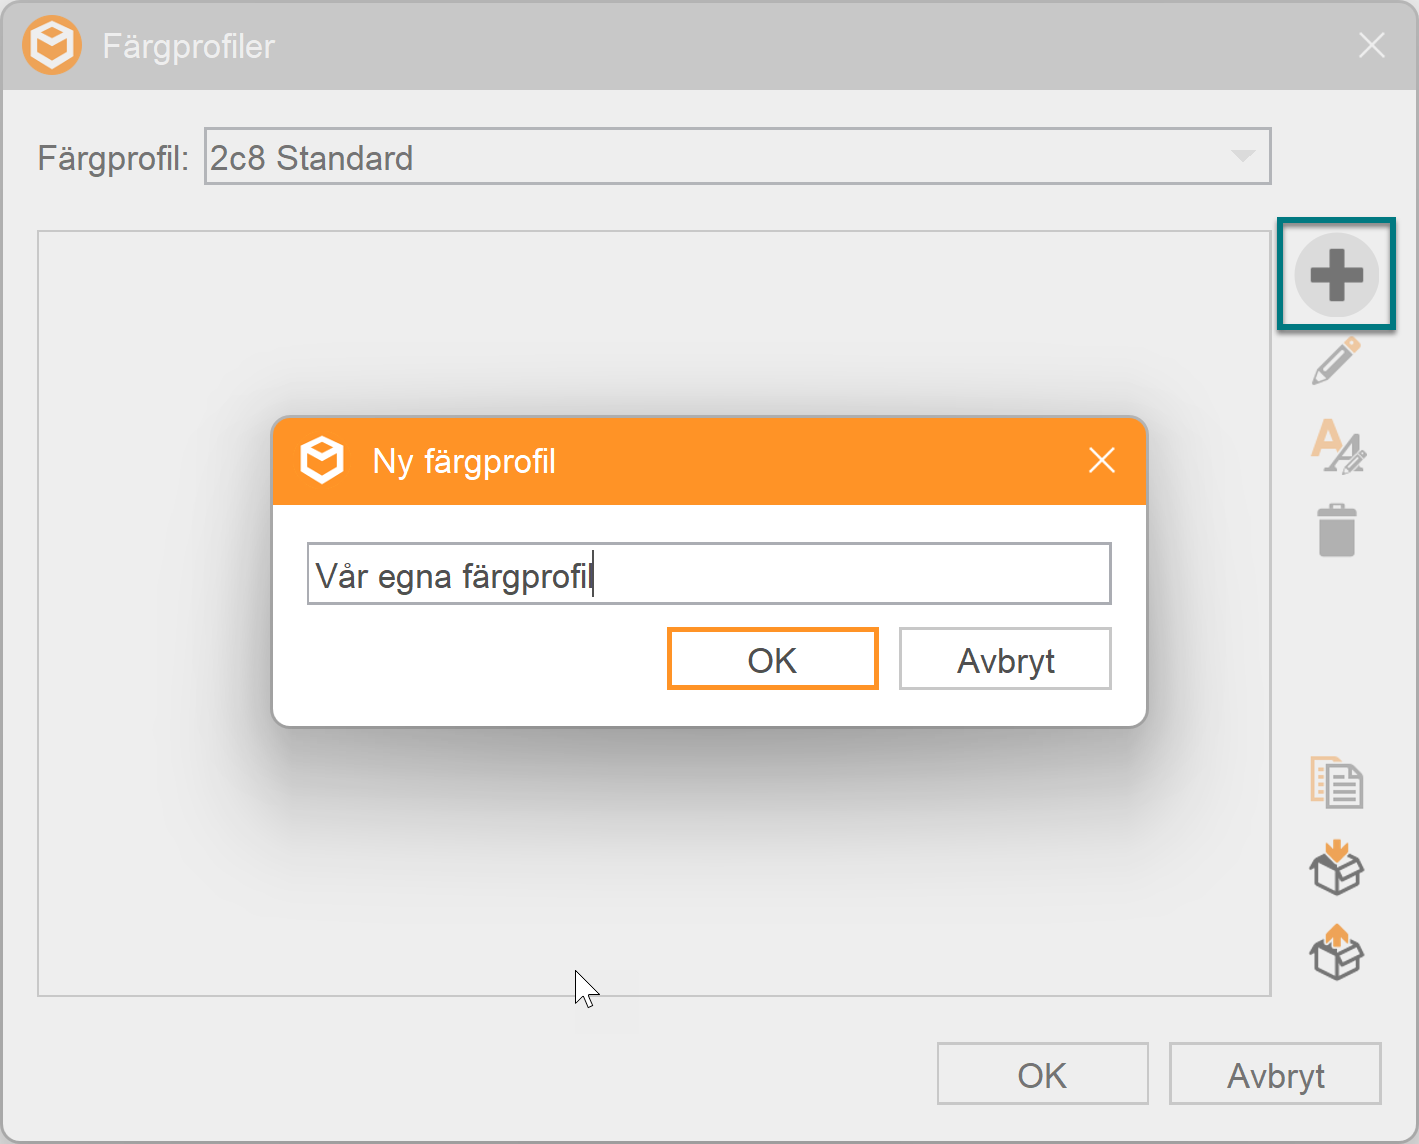Viewport: 1419px width, 1144px height.
Task: Click the trash can delete icon
Action: (1336, 530)
